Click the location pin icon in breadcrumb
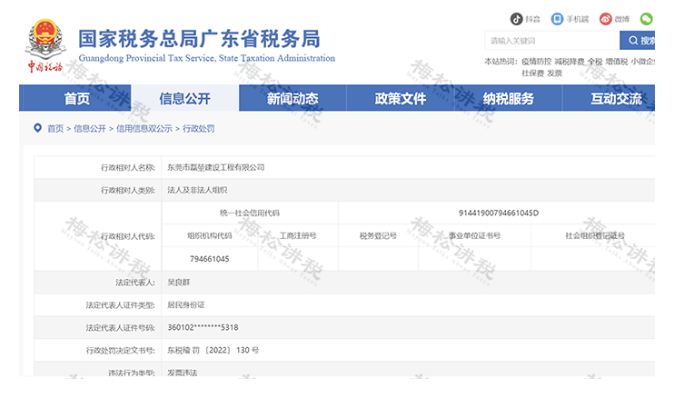The width and height of the screenshot is (674, 399). [38, 128]
